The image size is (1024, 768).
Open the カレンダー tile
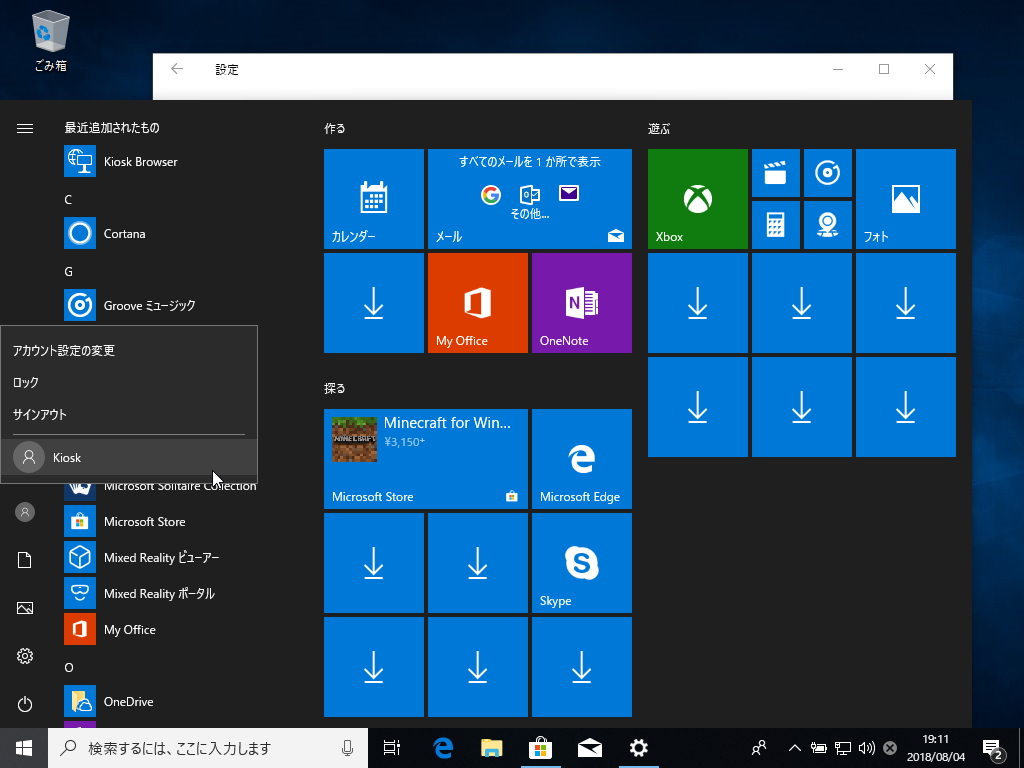pyautogui.click(x=374, y=199)
